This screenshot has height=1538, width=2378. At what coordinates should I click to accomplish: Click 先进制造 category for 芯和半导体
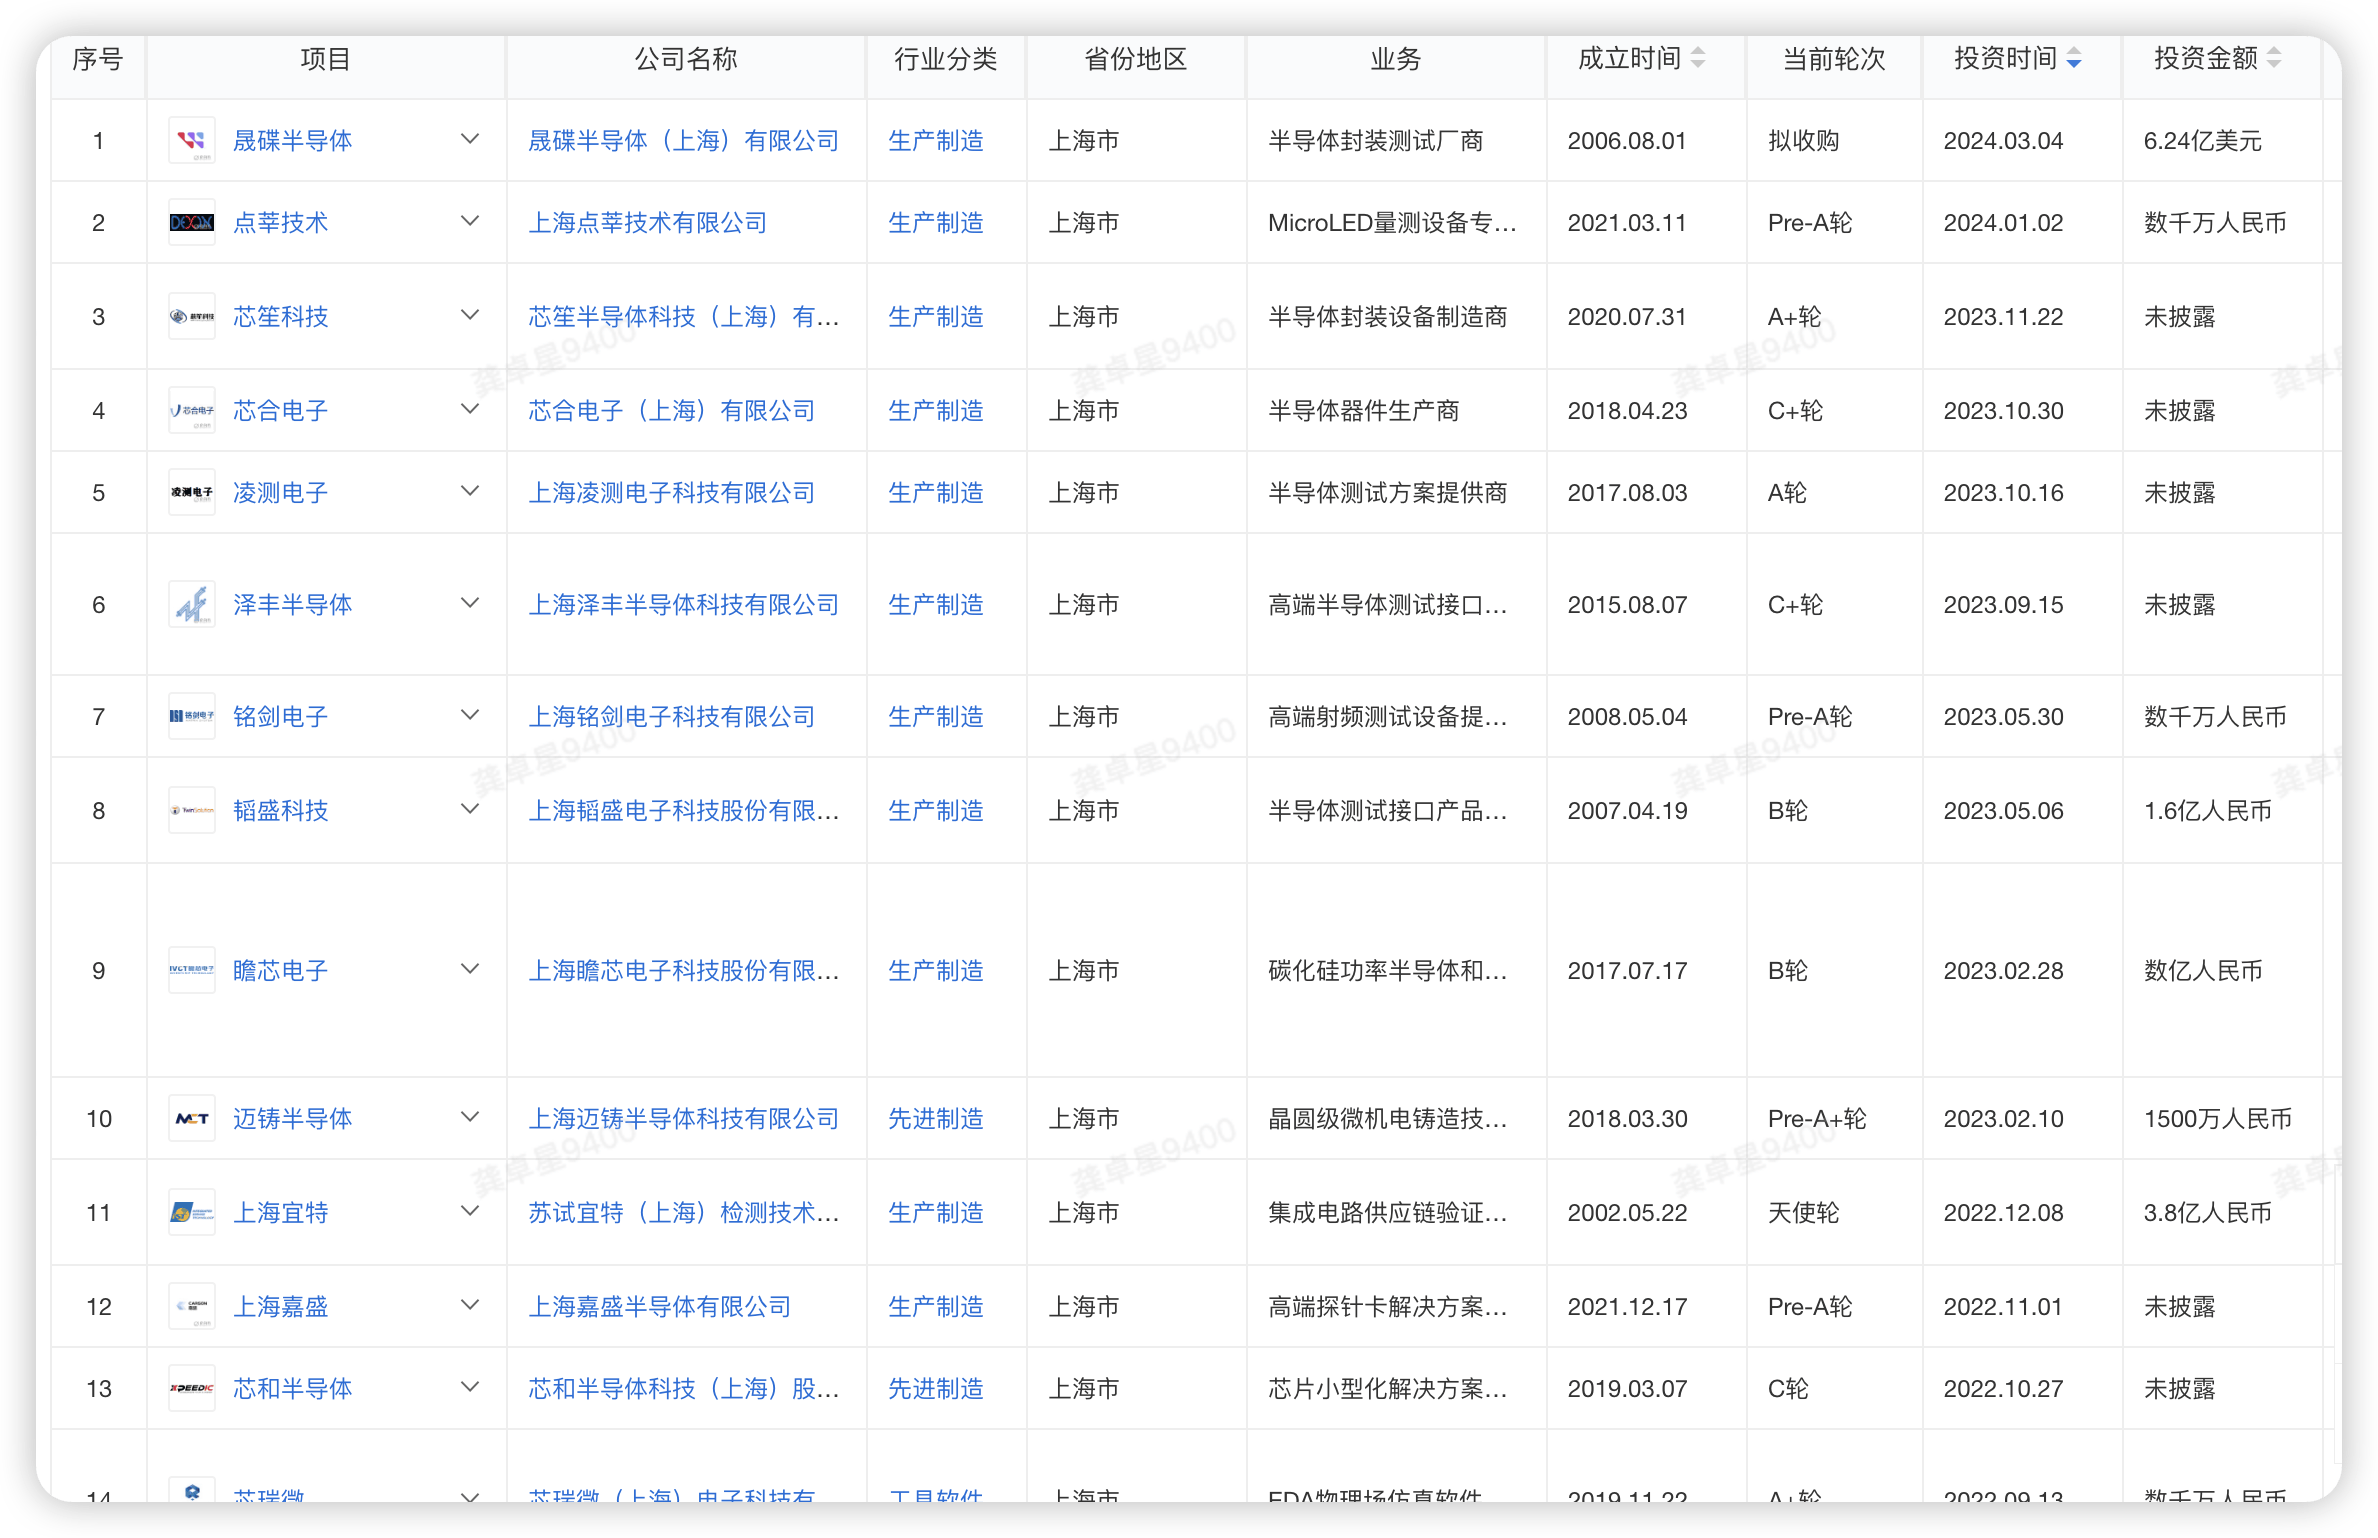[x=936, y=1389]
